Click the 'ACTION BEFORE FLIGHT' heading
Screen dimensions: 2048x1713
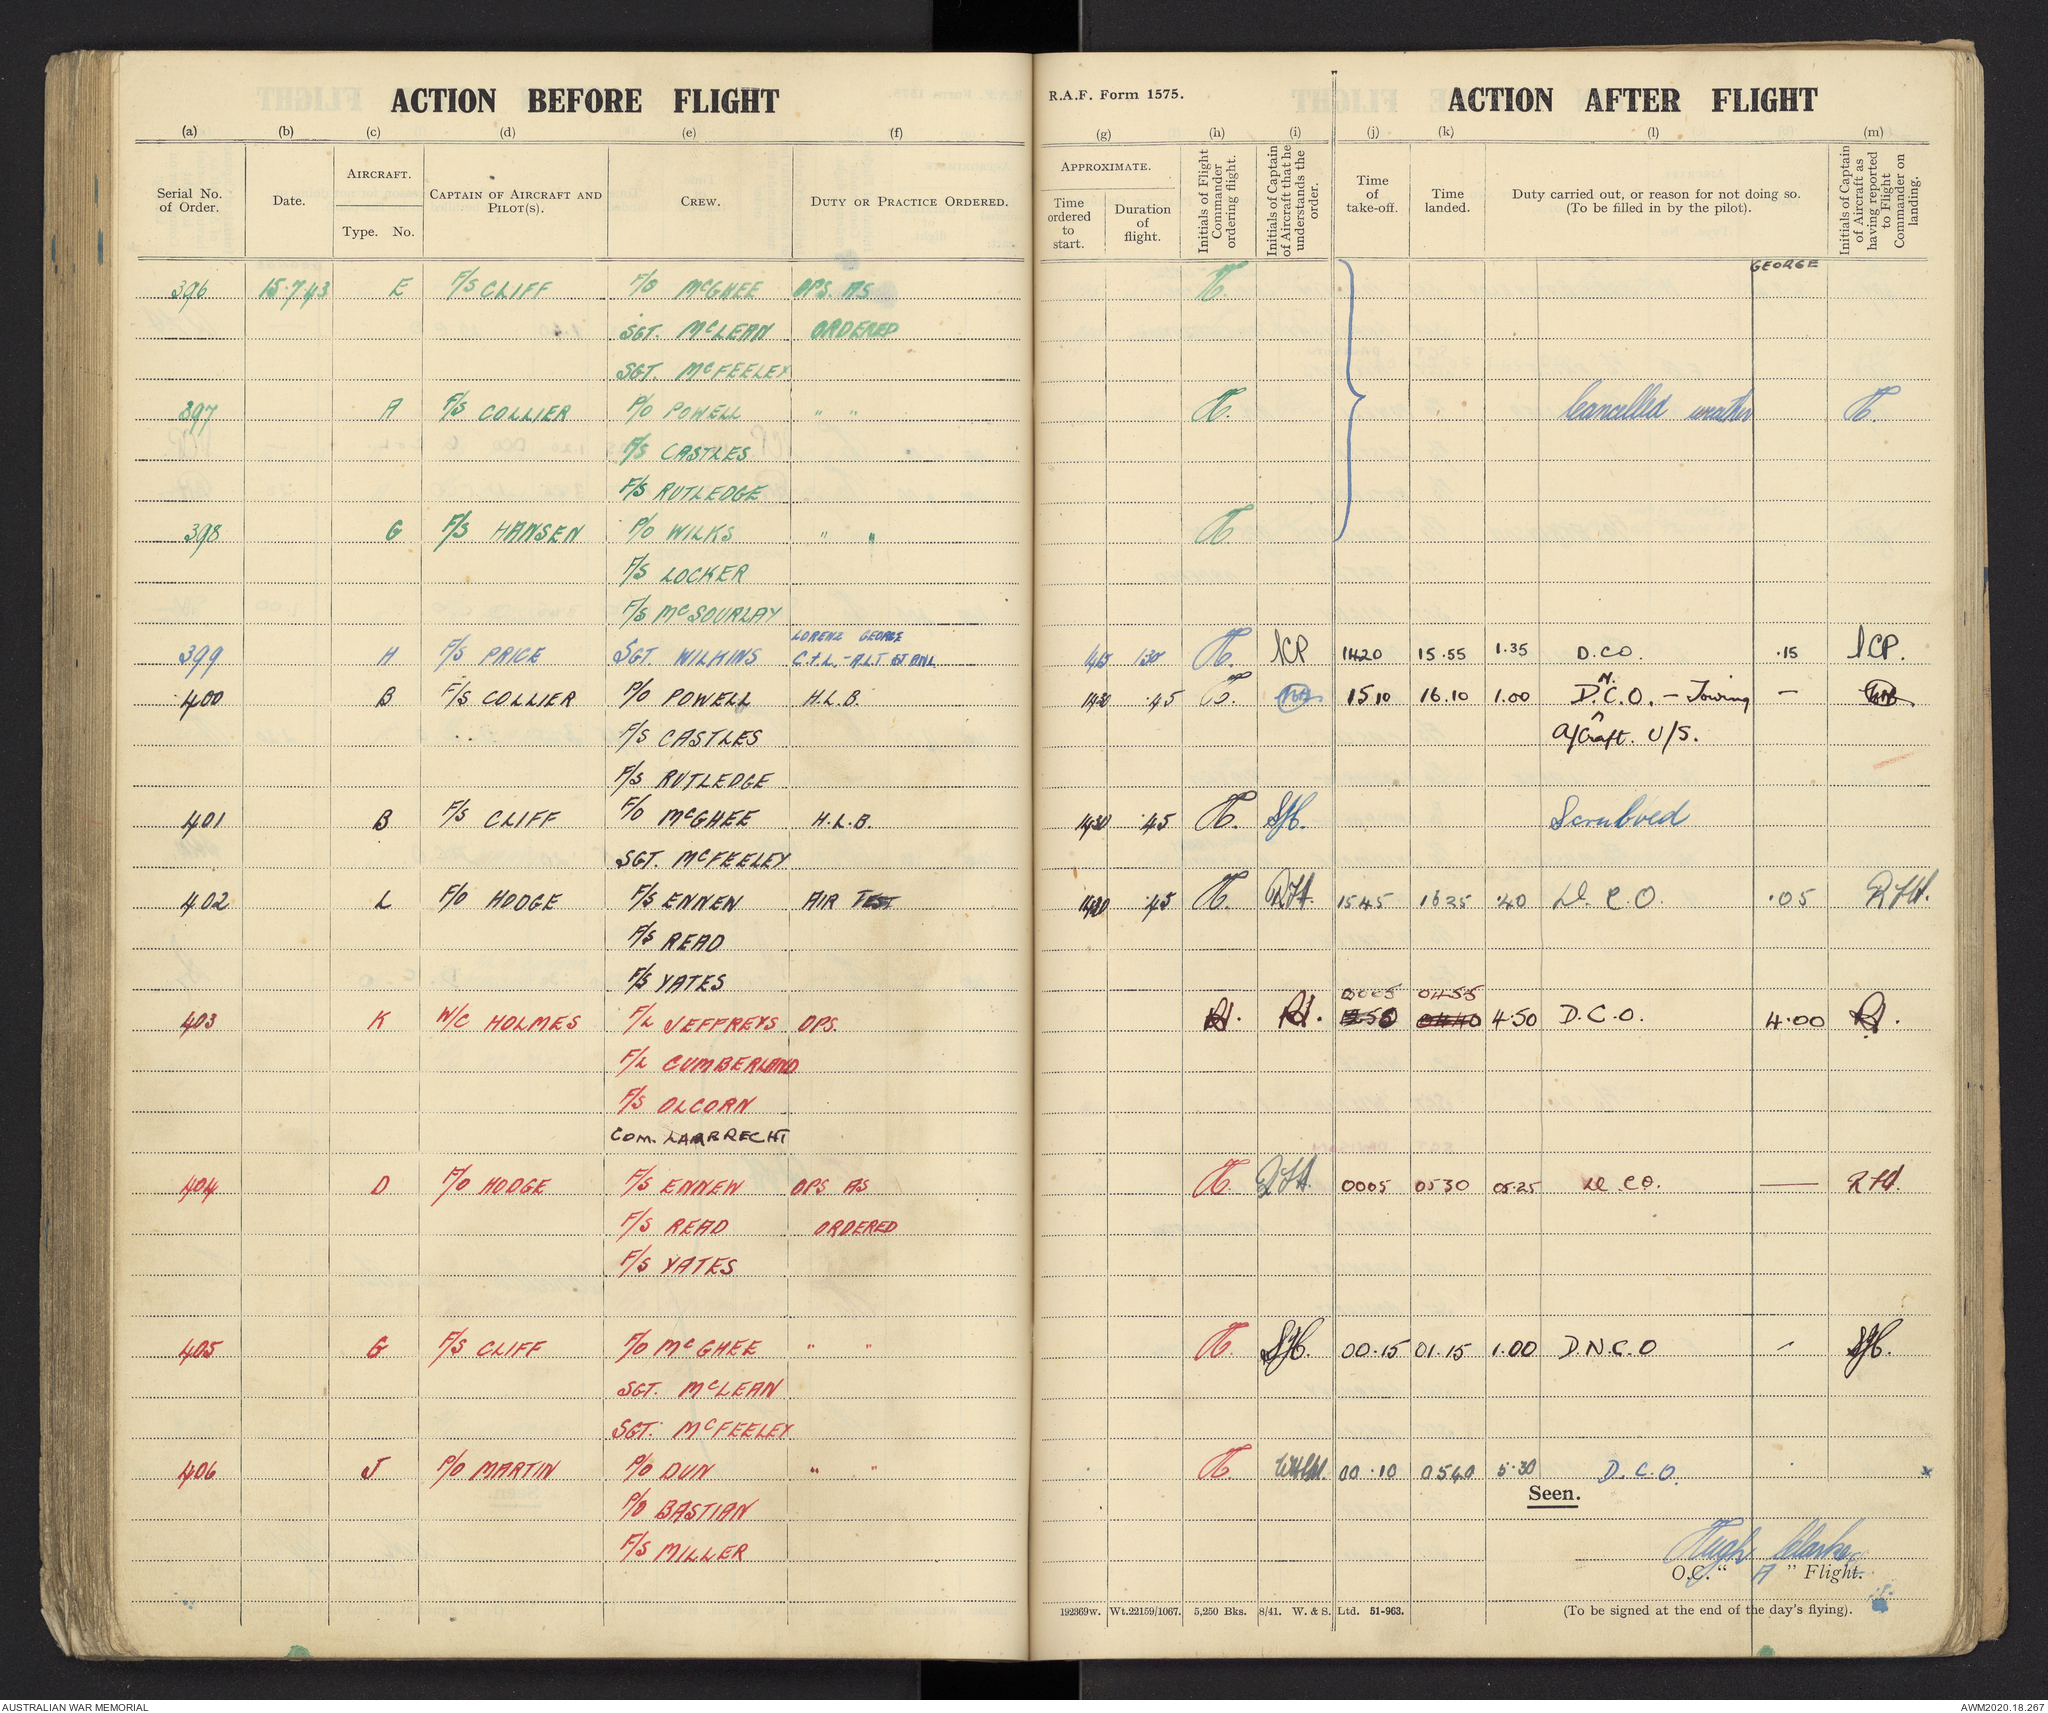pyautogui.click(x=584, y=101)
